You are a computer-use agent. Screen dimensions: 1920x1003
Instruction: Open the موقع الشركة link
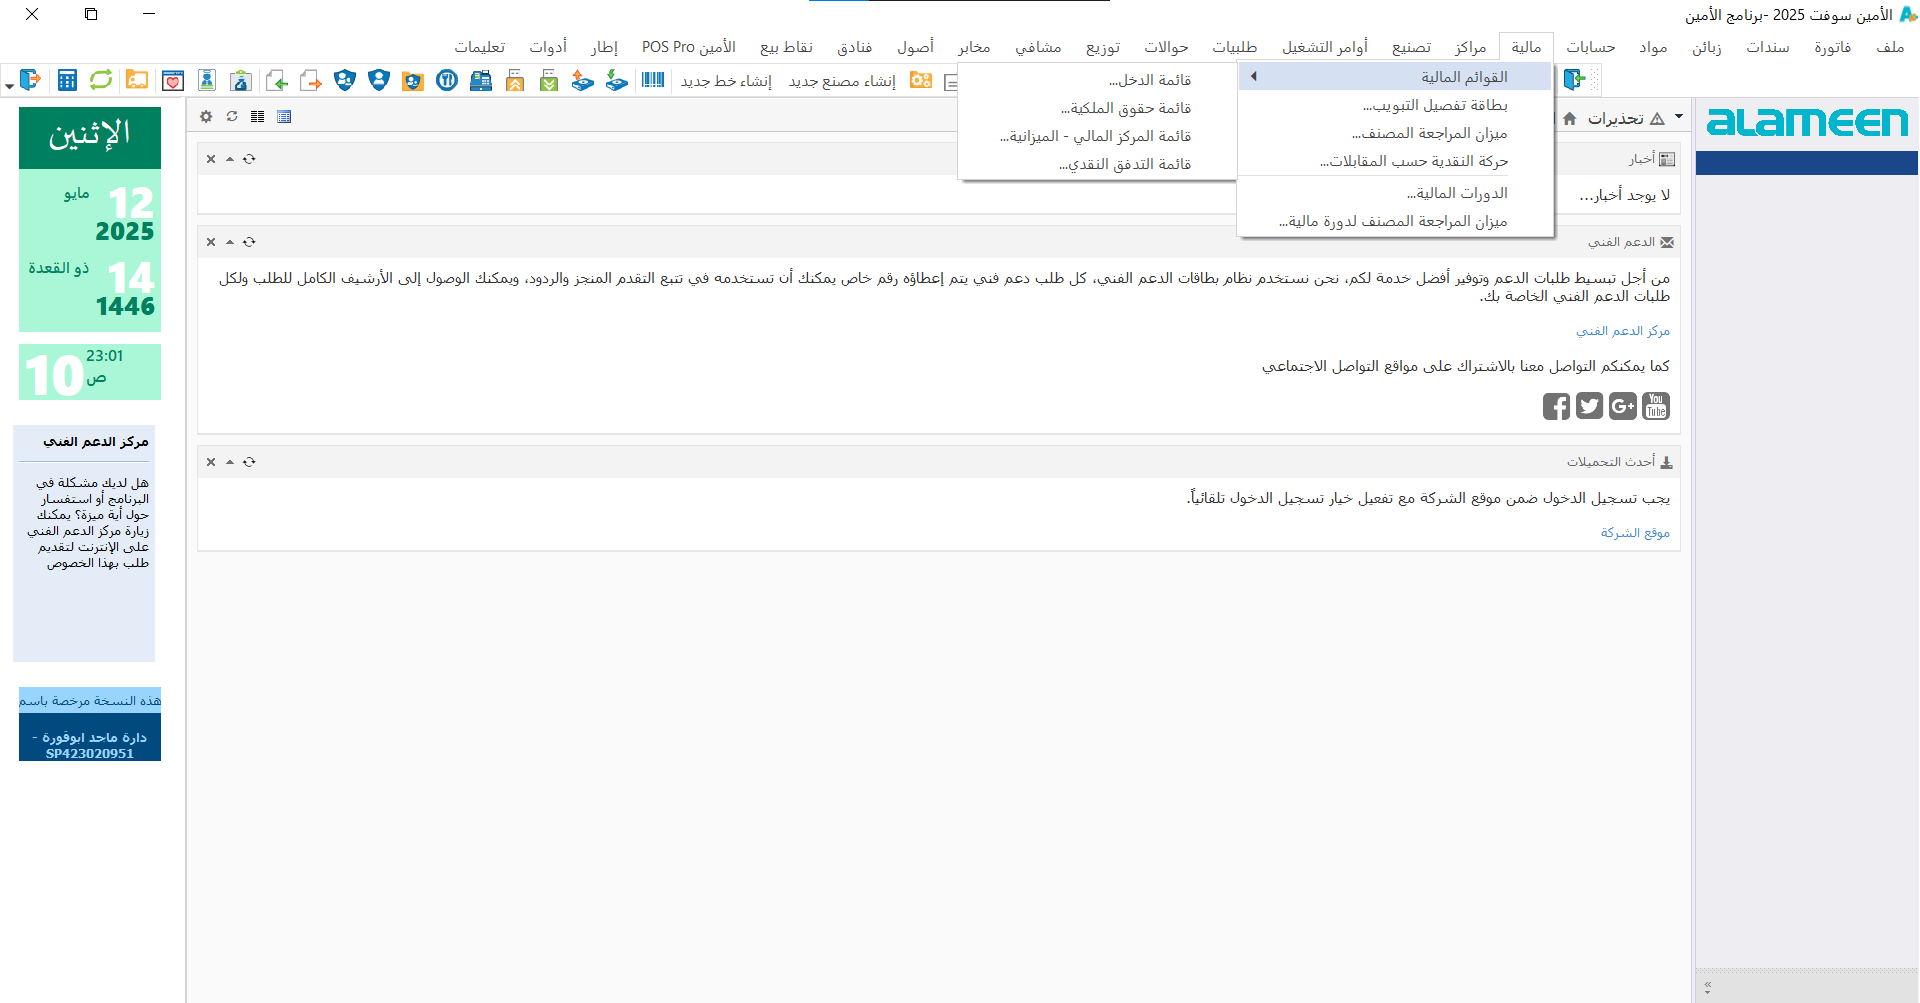tap(1635, 533)
